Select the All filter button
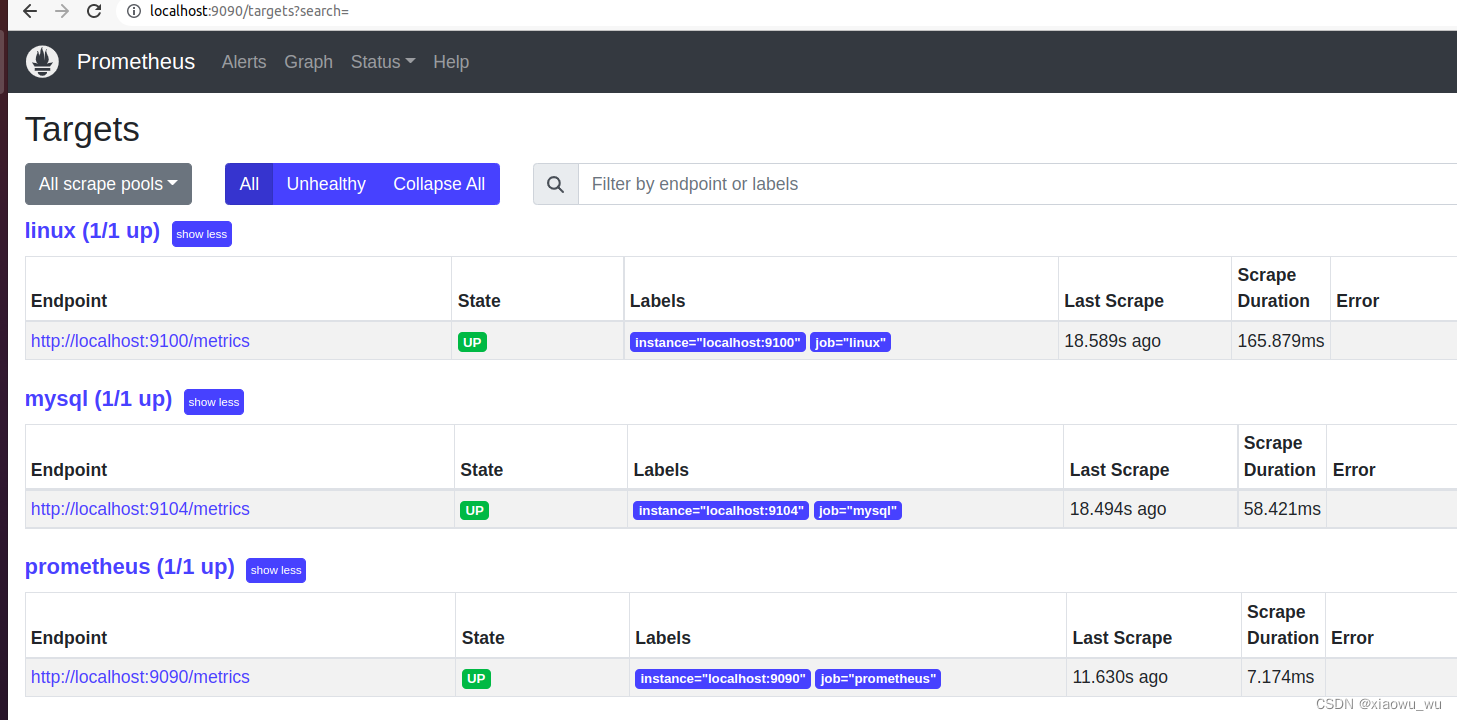Viewport: 1457px width, 720px height. (249, 184)
